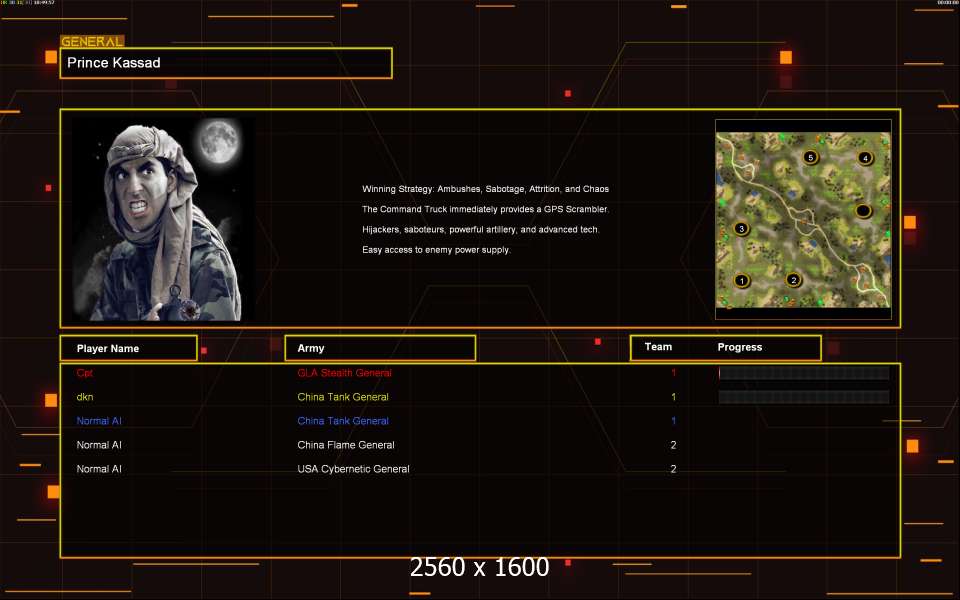
Task: Select start position 4 marker on map
Action: point(865,158)
